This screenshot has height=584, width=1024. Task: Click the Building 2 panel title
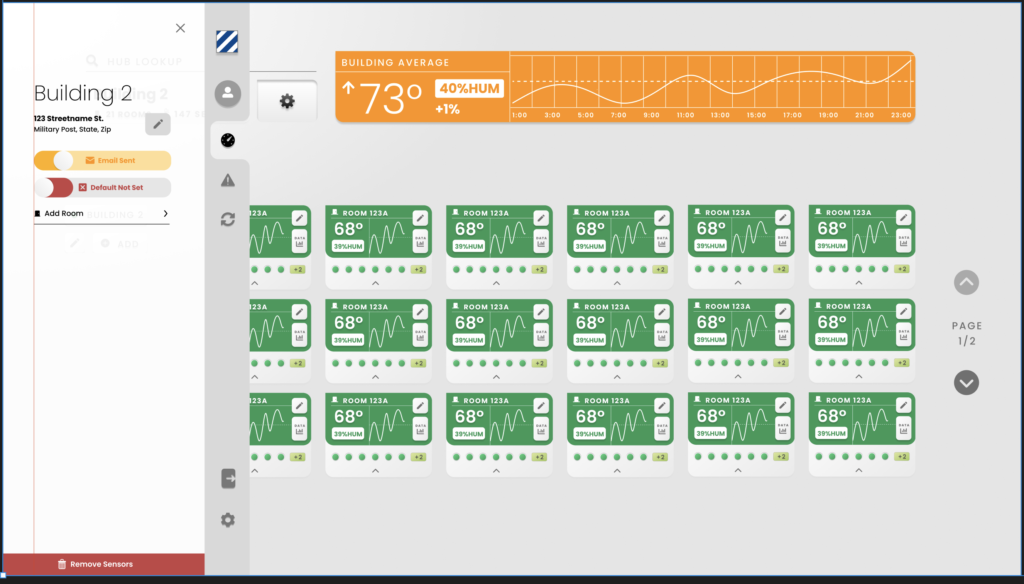point(83,93)
